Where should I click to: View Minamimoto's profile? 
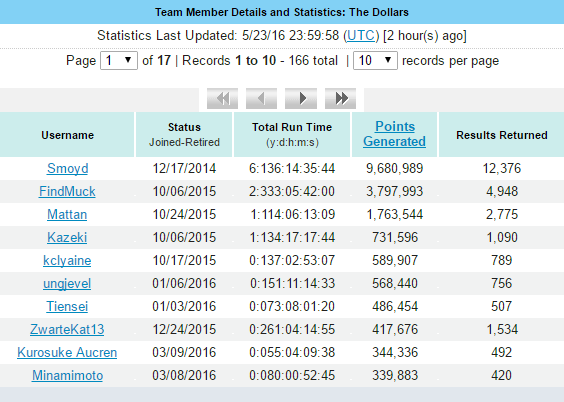[68, 375]
